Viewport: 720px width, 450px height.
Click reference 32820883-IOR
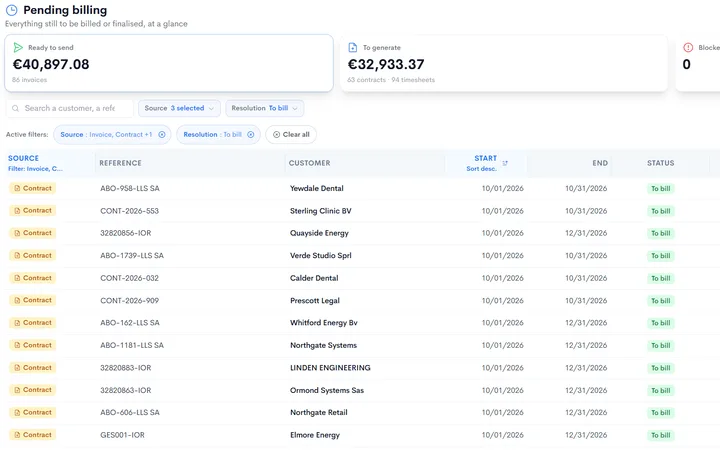click(126, 368)
